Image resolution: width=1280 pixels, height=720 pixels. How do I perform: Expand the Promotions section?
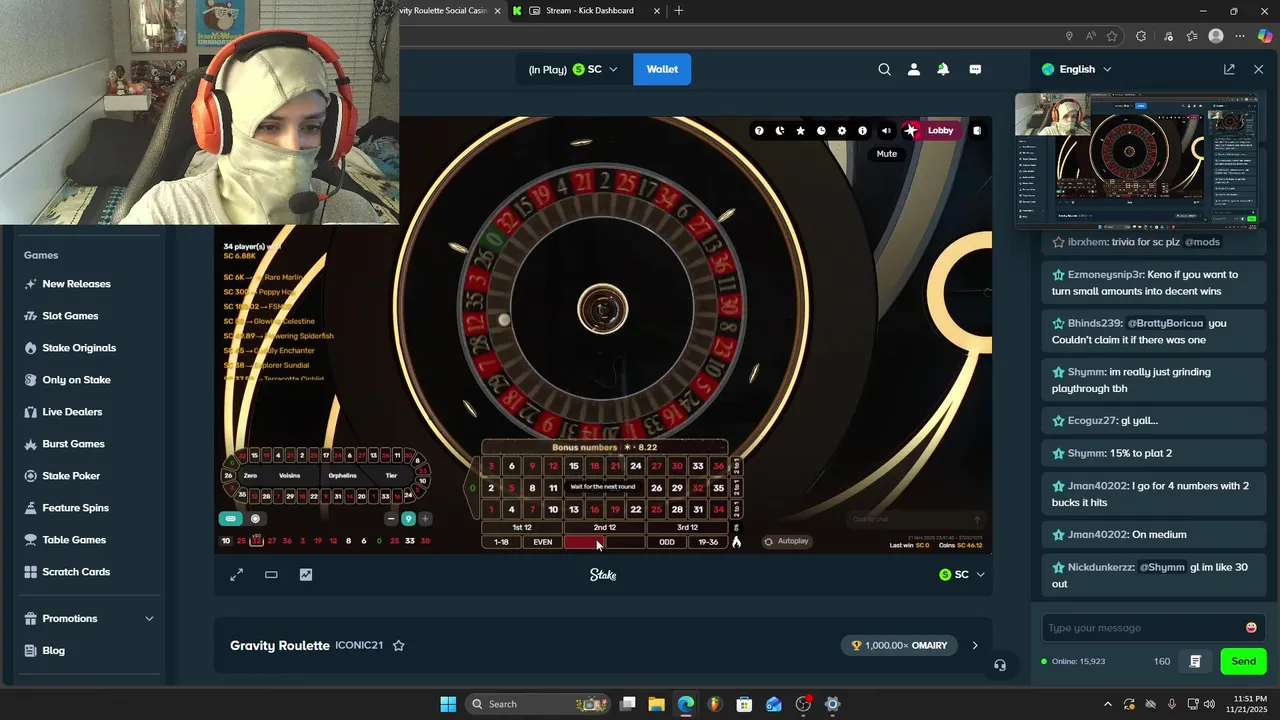click(90, 619)
